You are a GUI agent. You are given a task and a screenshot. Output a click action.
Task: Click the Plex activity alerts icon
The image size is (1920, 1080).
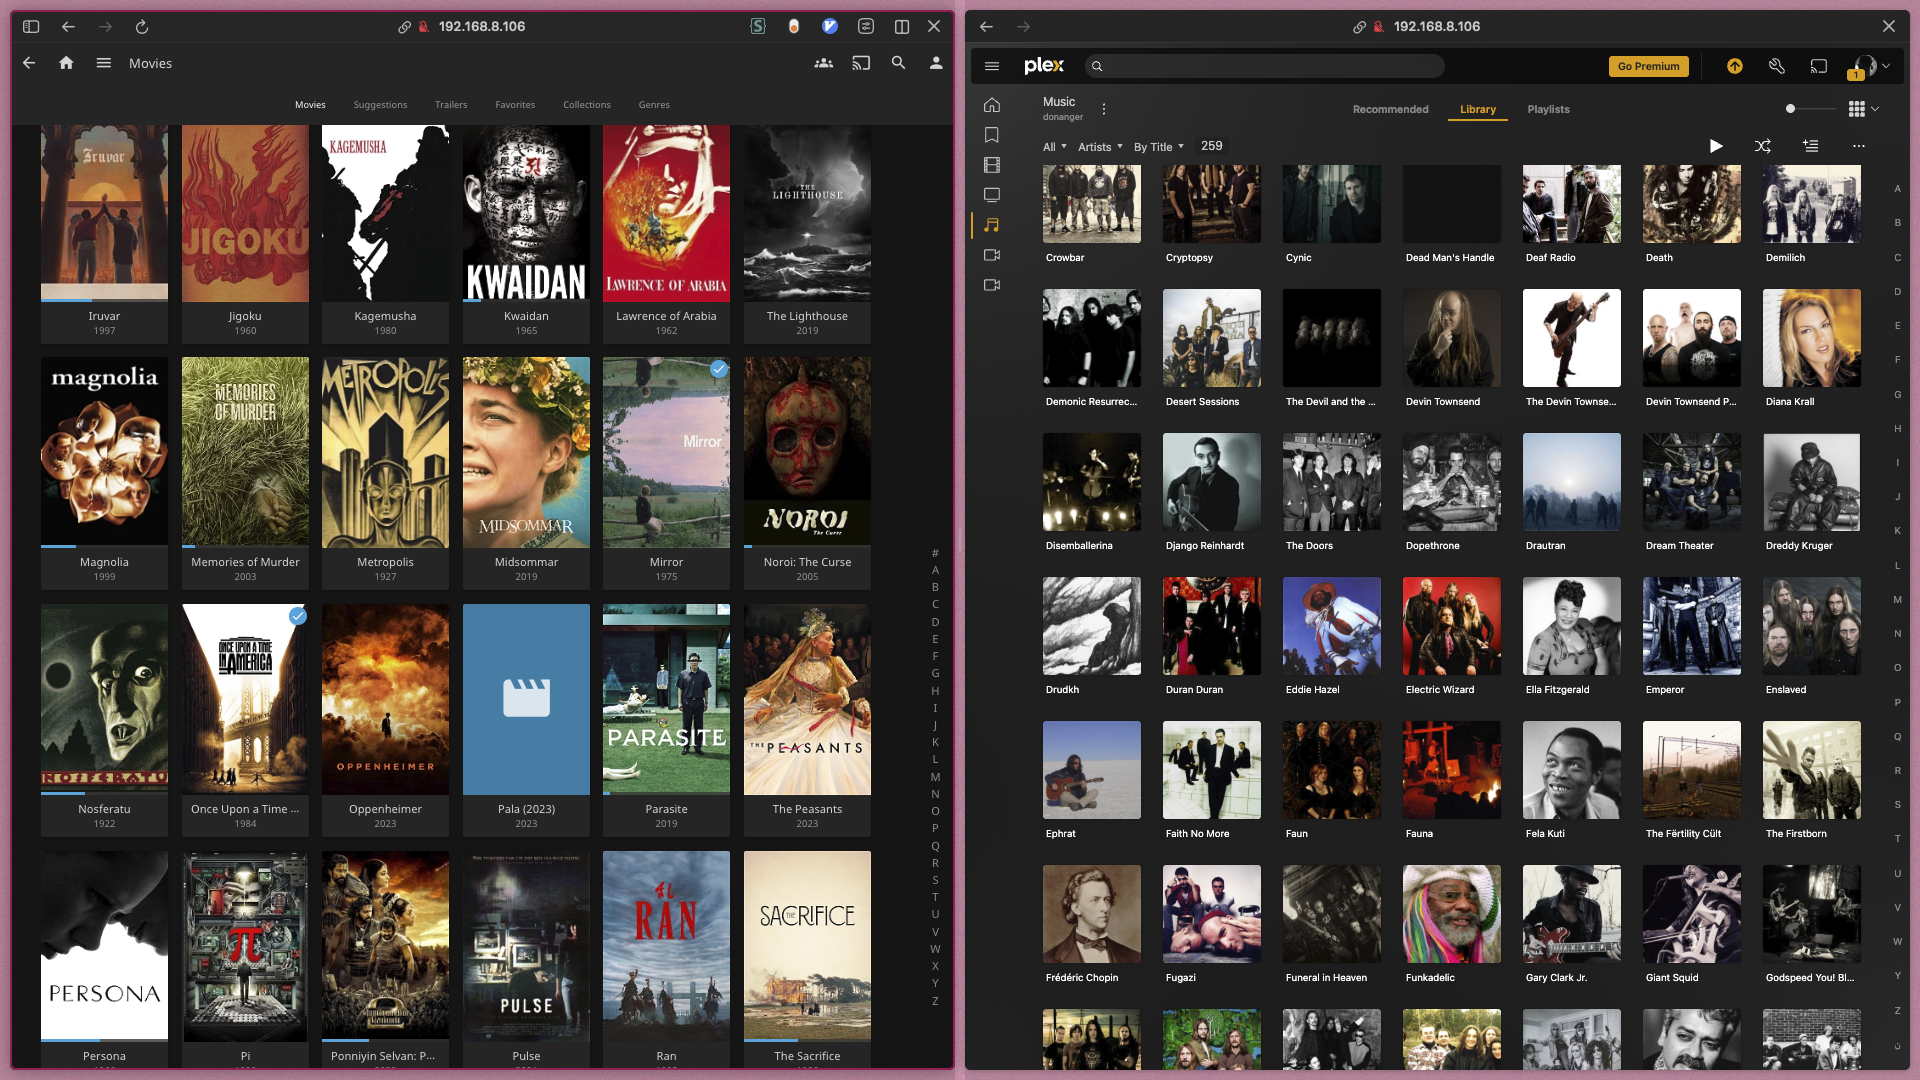pos(1735,66)
